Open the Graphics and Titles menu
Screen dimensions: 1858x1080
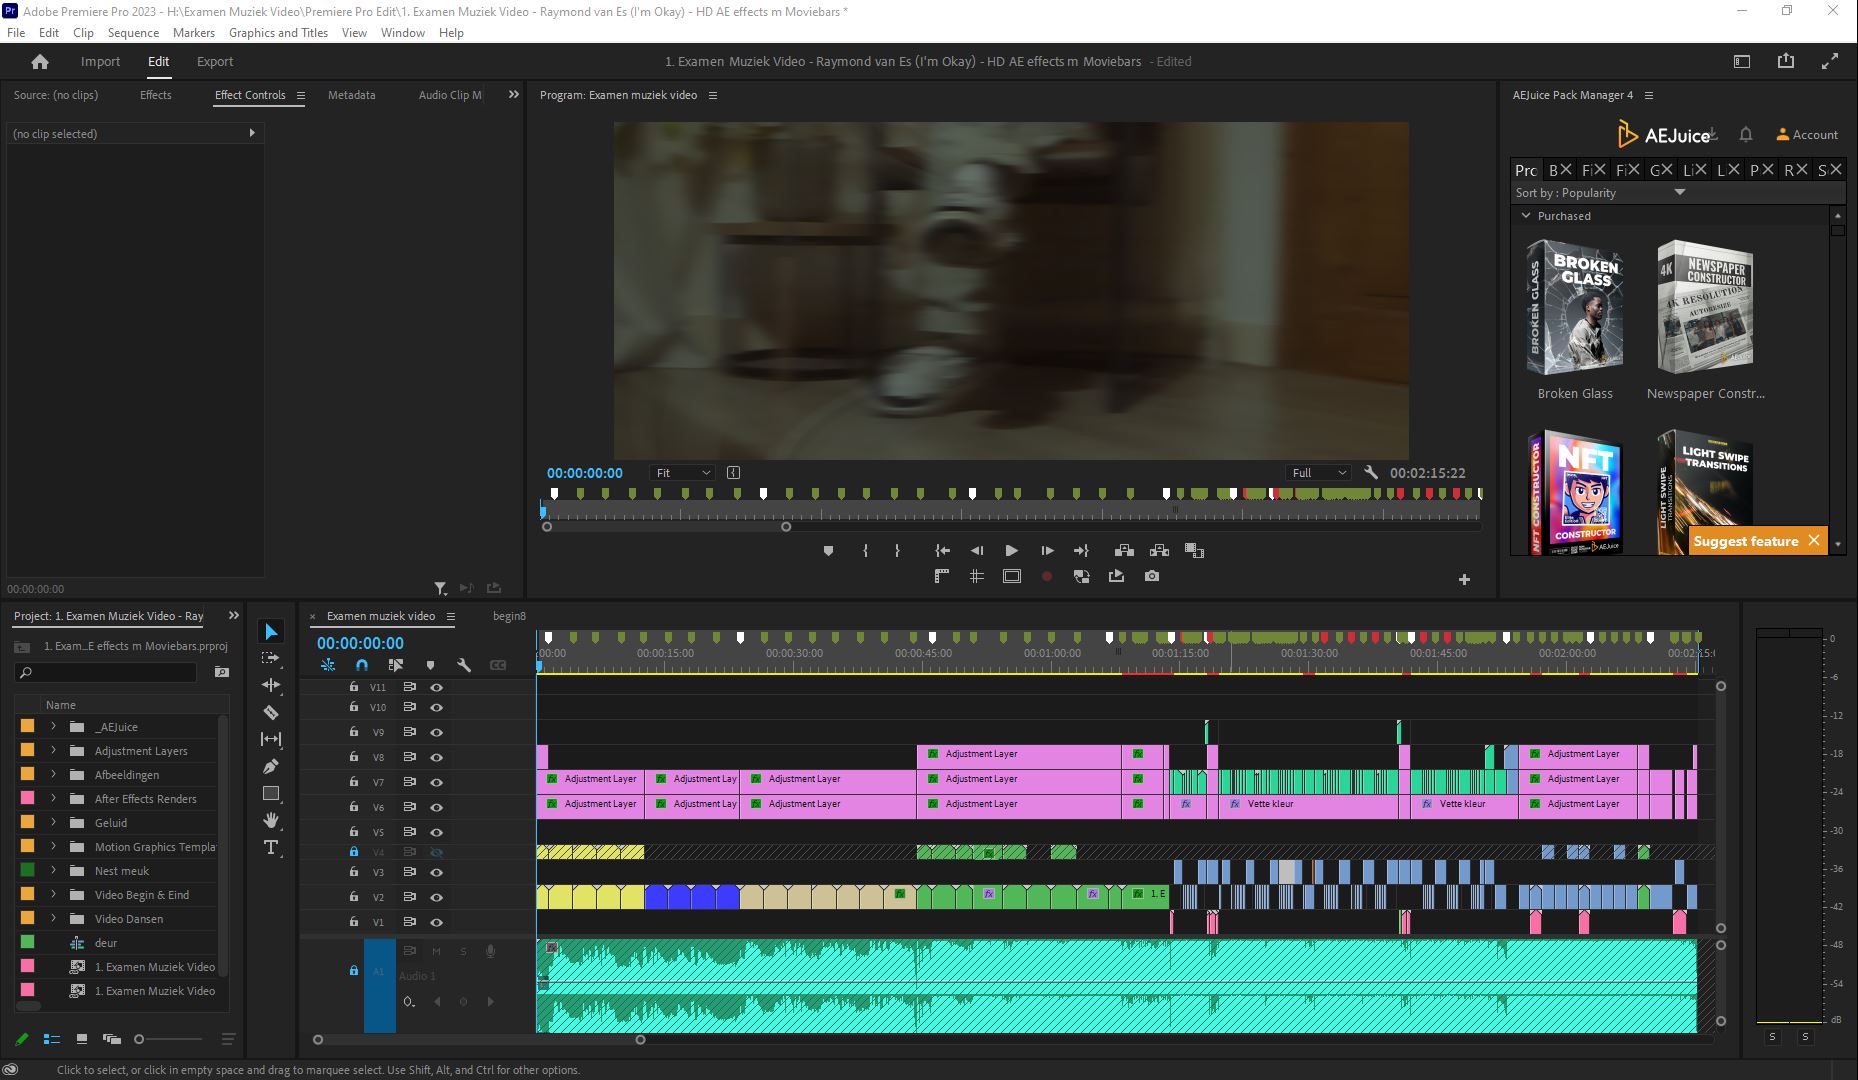point(278,32)
